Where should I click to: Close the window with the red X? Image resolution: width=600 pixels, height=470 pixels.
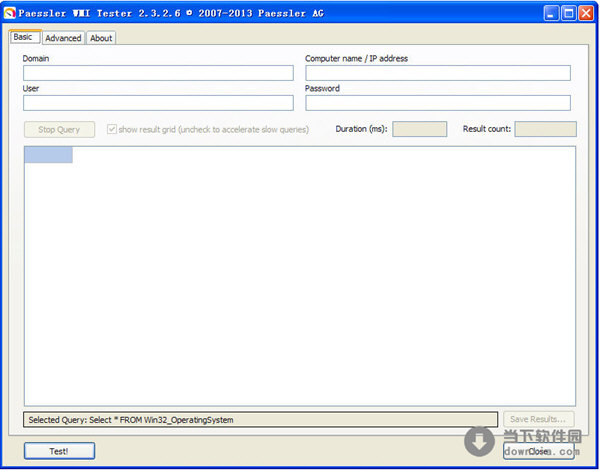click(x=586, y=13)
